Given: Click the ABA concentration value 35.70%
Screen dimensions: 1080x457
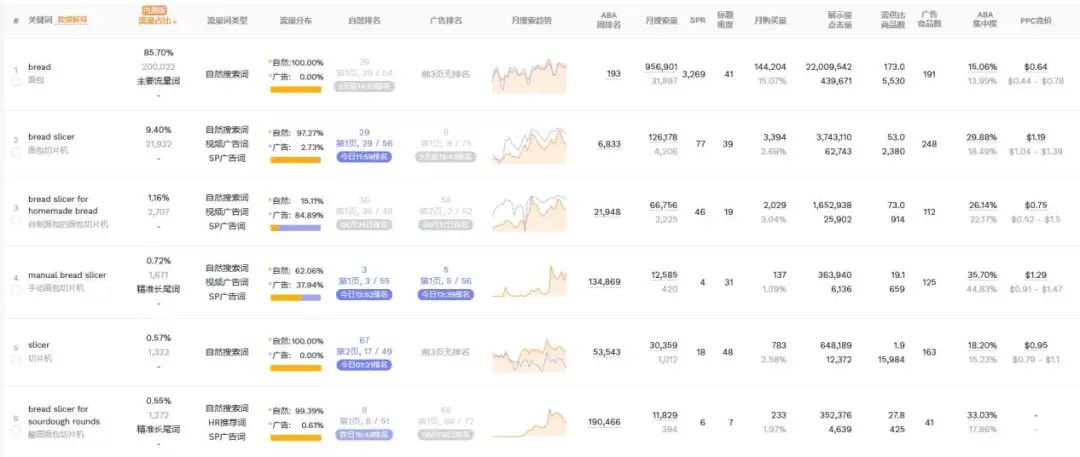Looking at the screenshot, I should coord(982,275).
